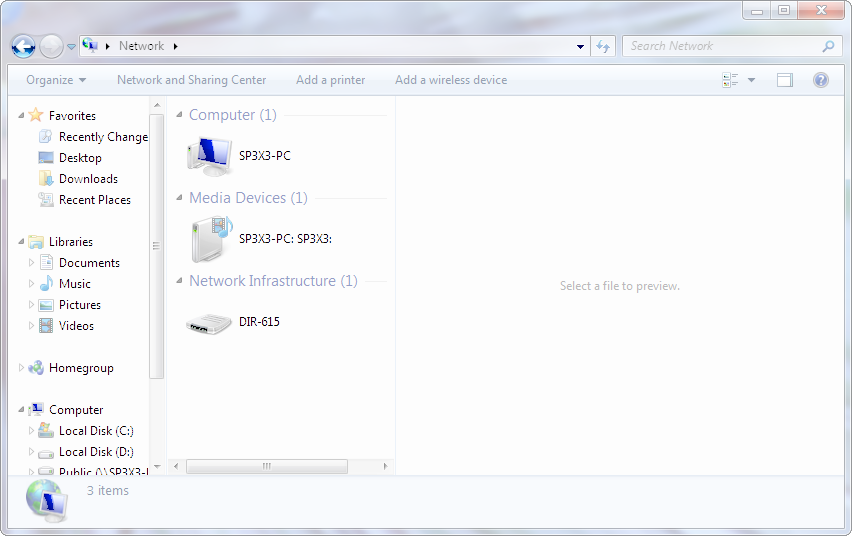852x536 pixels.
Task: Open Recent Places under Favorites
Action: pyautogui.click(x=95, y=200)
